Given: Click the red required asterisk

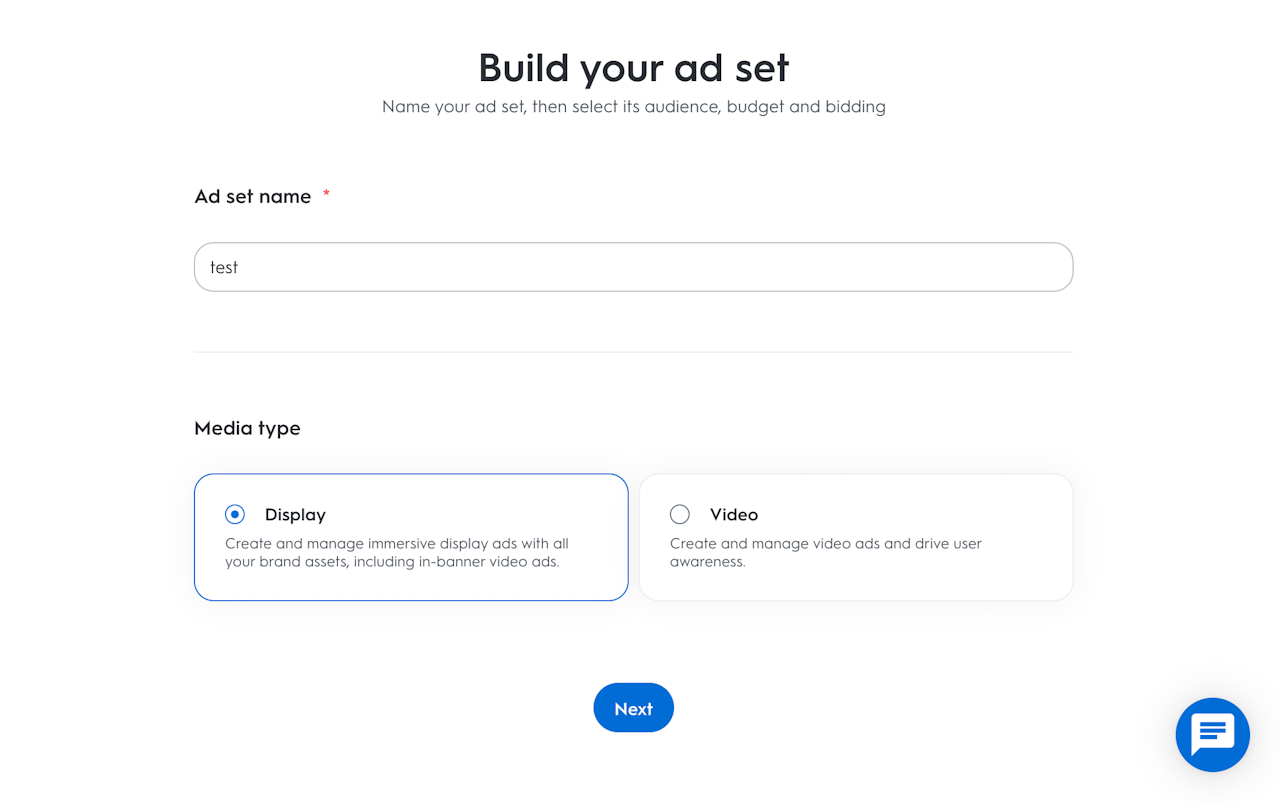Looking at the screenshot, I should (x=326, y=194).
